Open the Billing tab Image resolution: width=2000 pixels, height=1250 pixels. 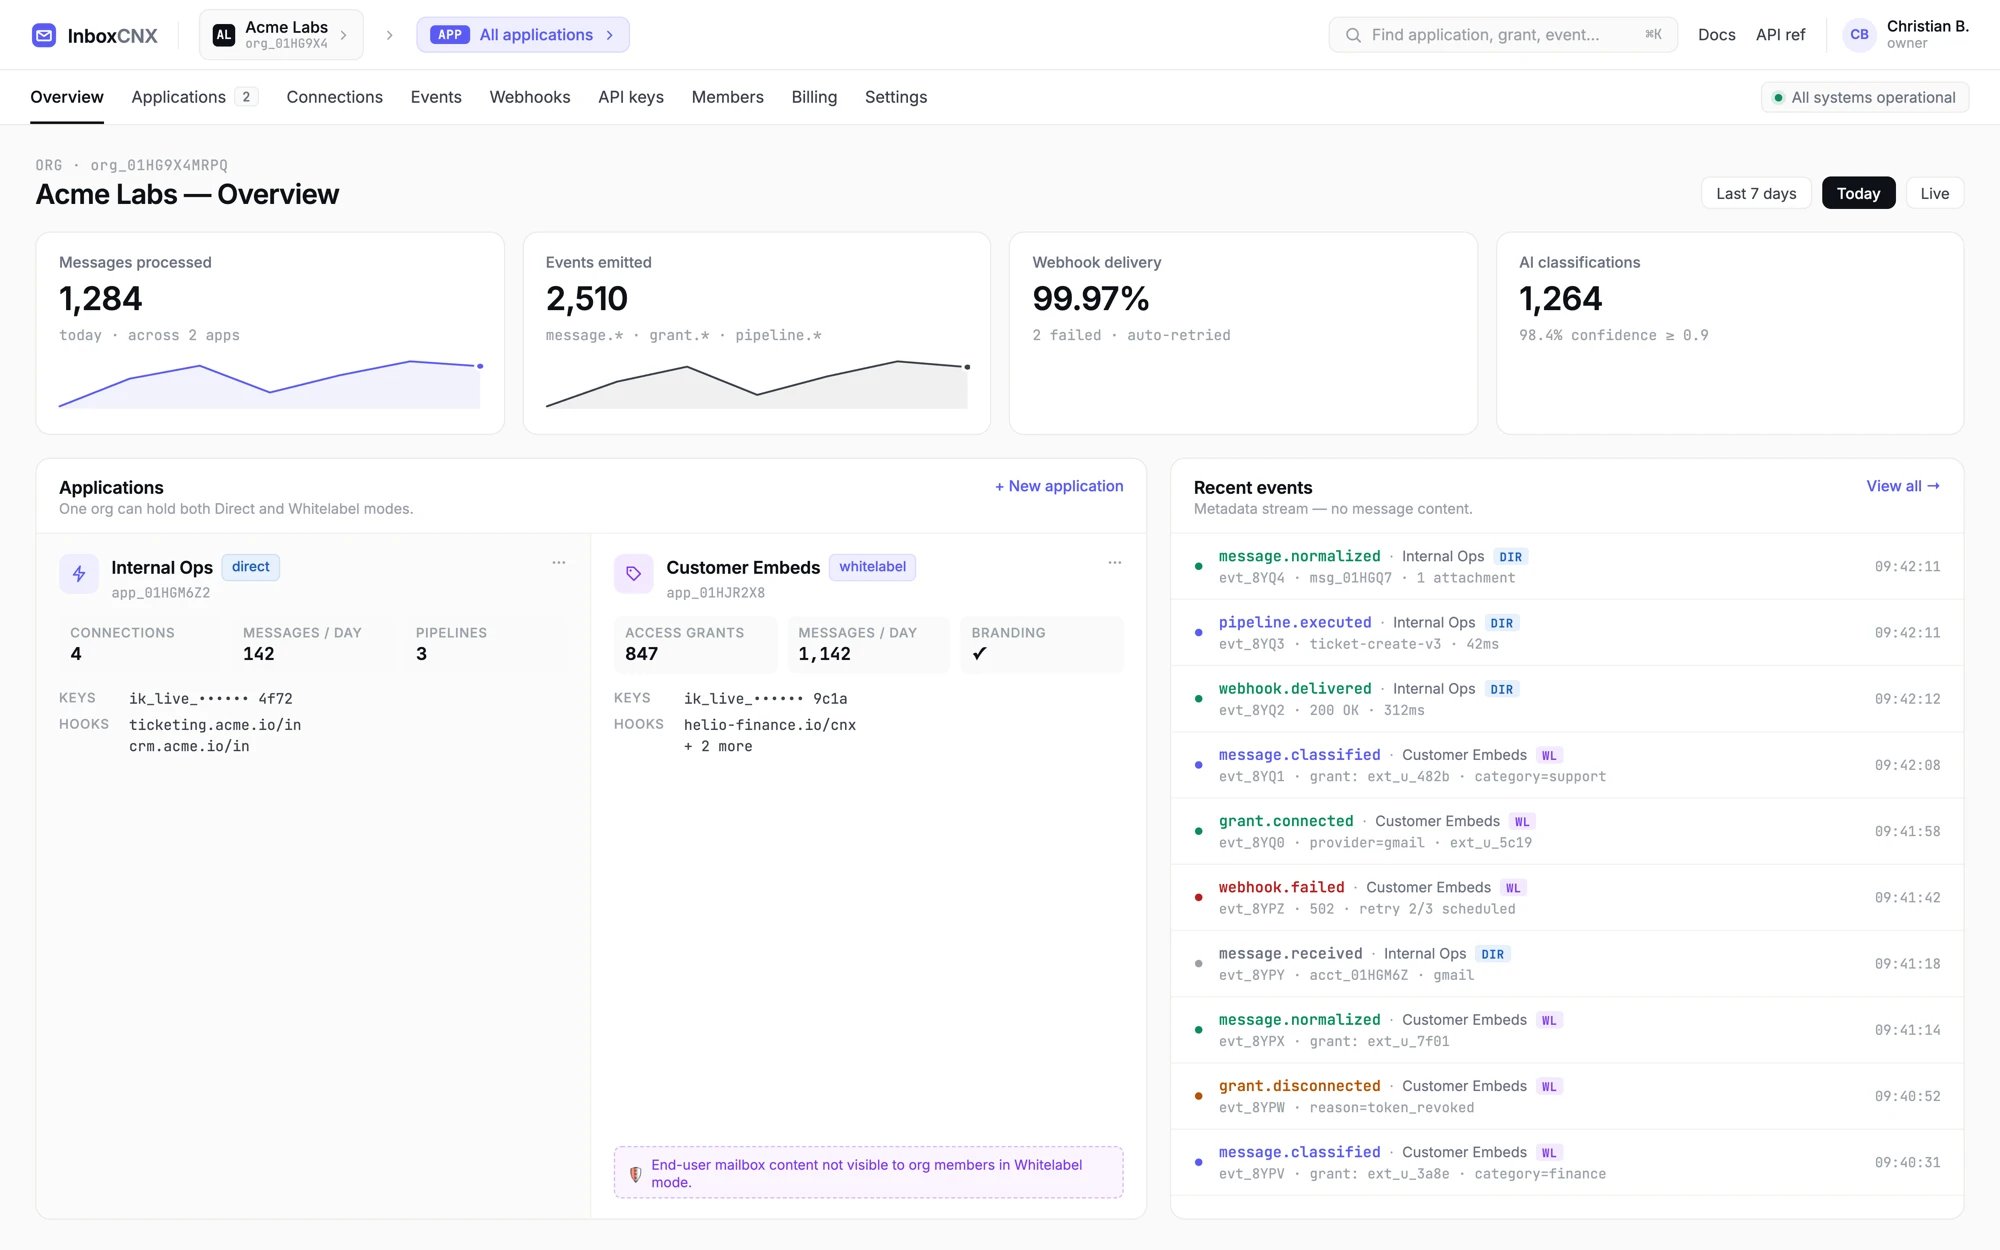coord(814,97)
